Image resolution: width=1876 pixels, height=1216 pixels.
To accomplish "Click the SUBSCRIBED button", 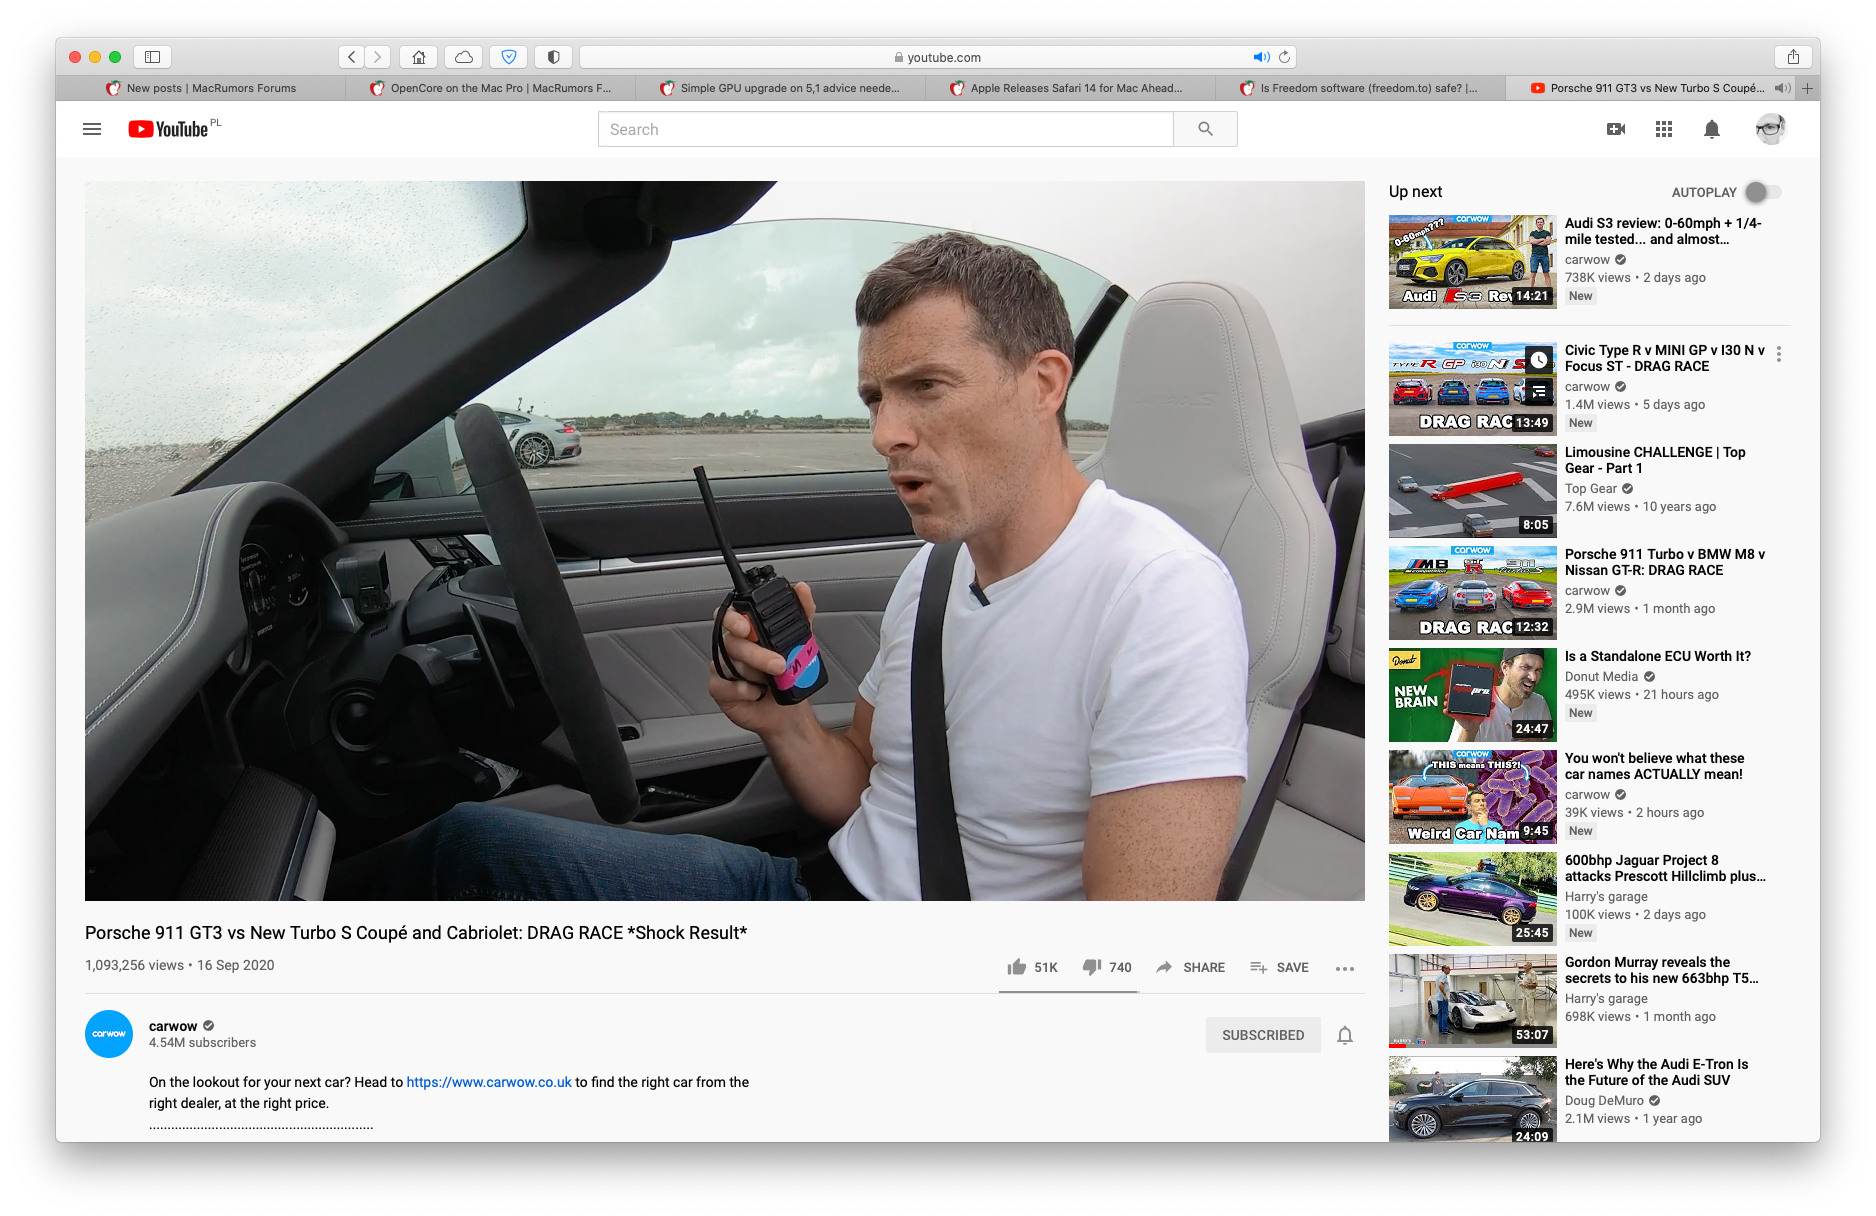I will coord(1263,1035).
